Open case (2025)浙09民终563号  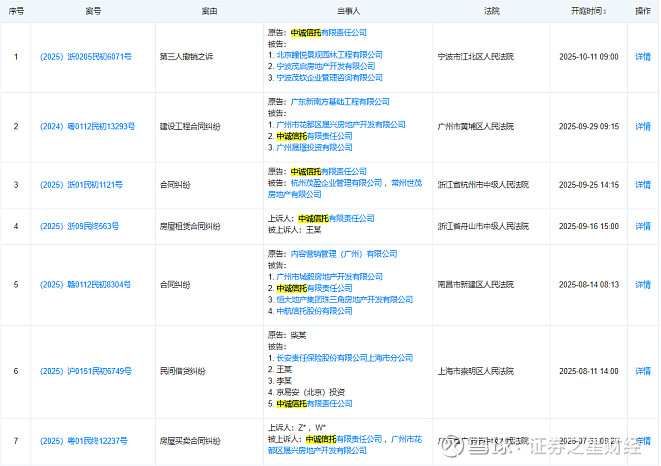[79, 226]
